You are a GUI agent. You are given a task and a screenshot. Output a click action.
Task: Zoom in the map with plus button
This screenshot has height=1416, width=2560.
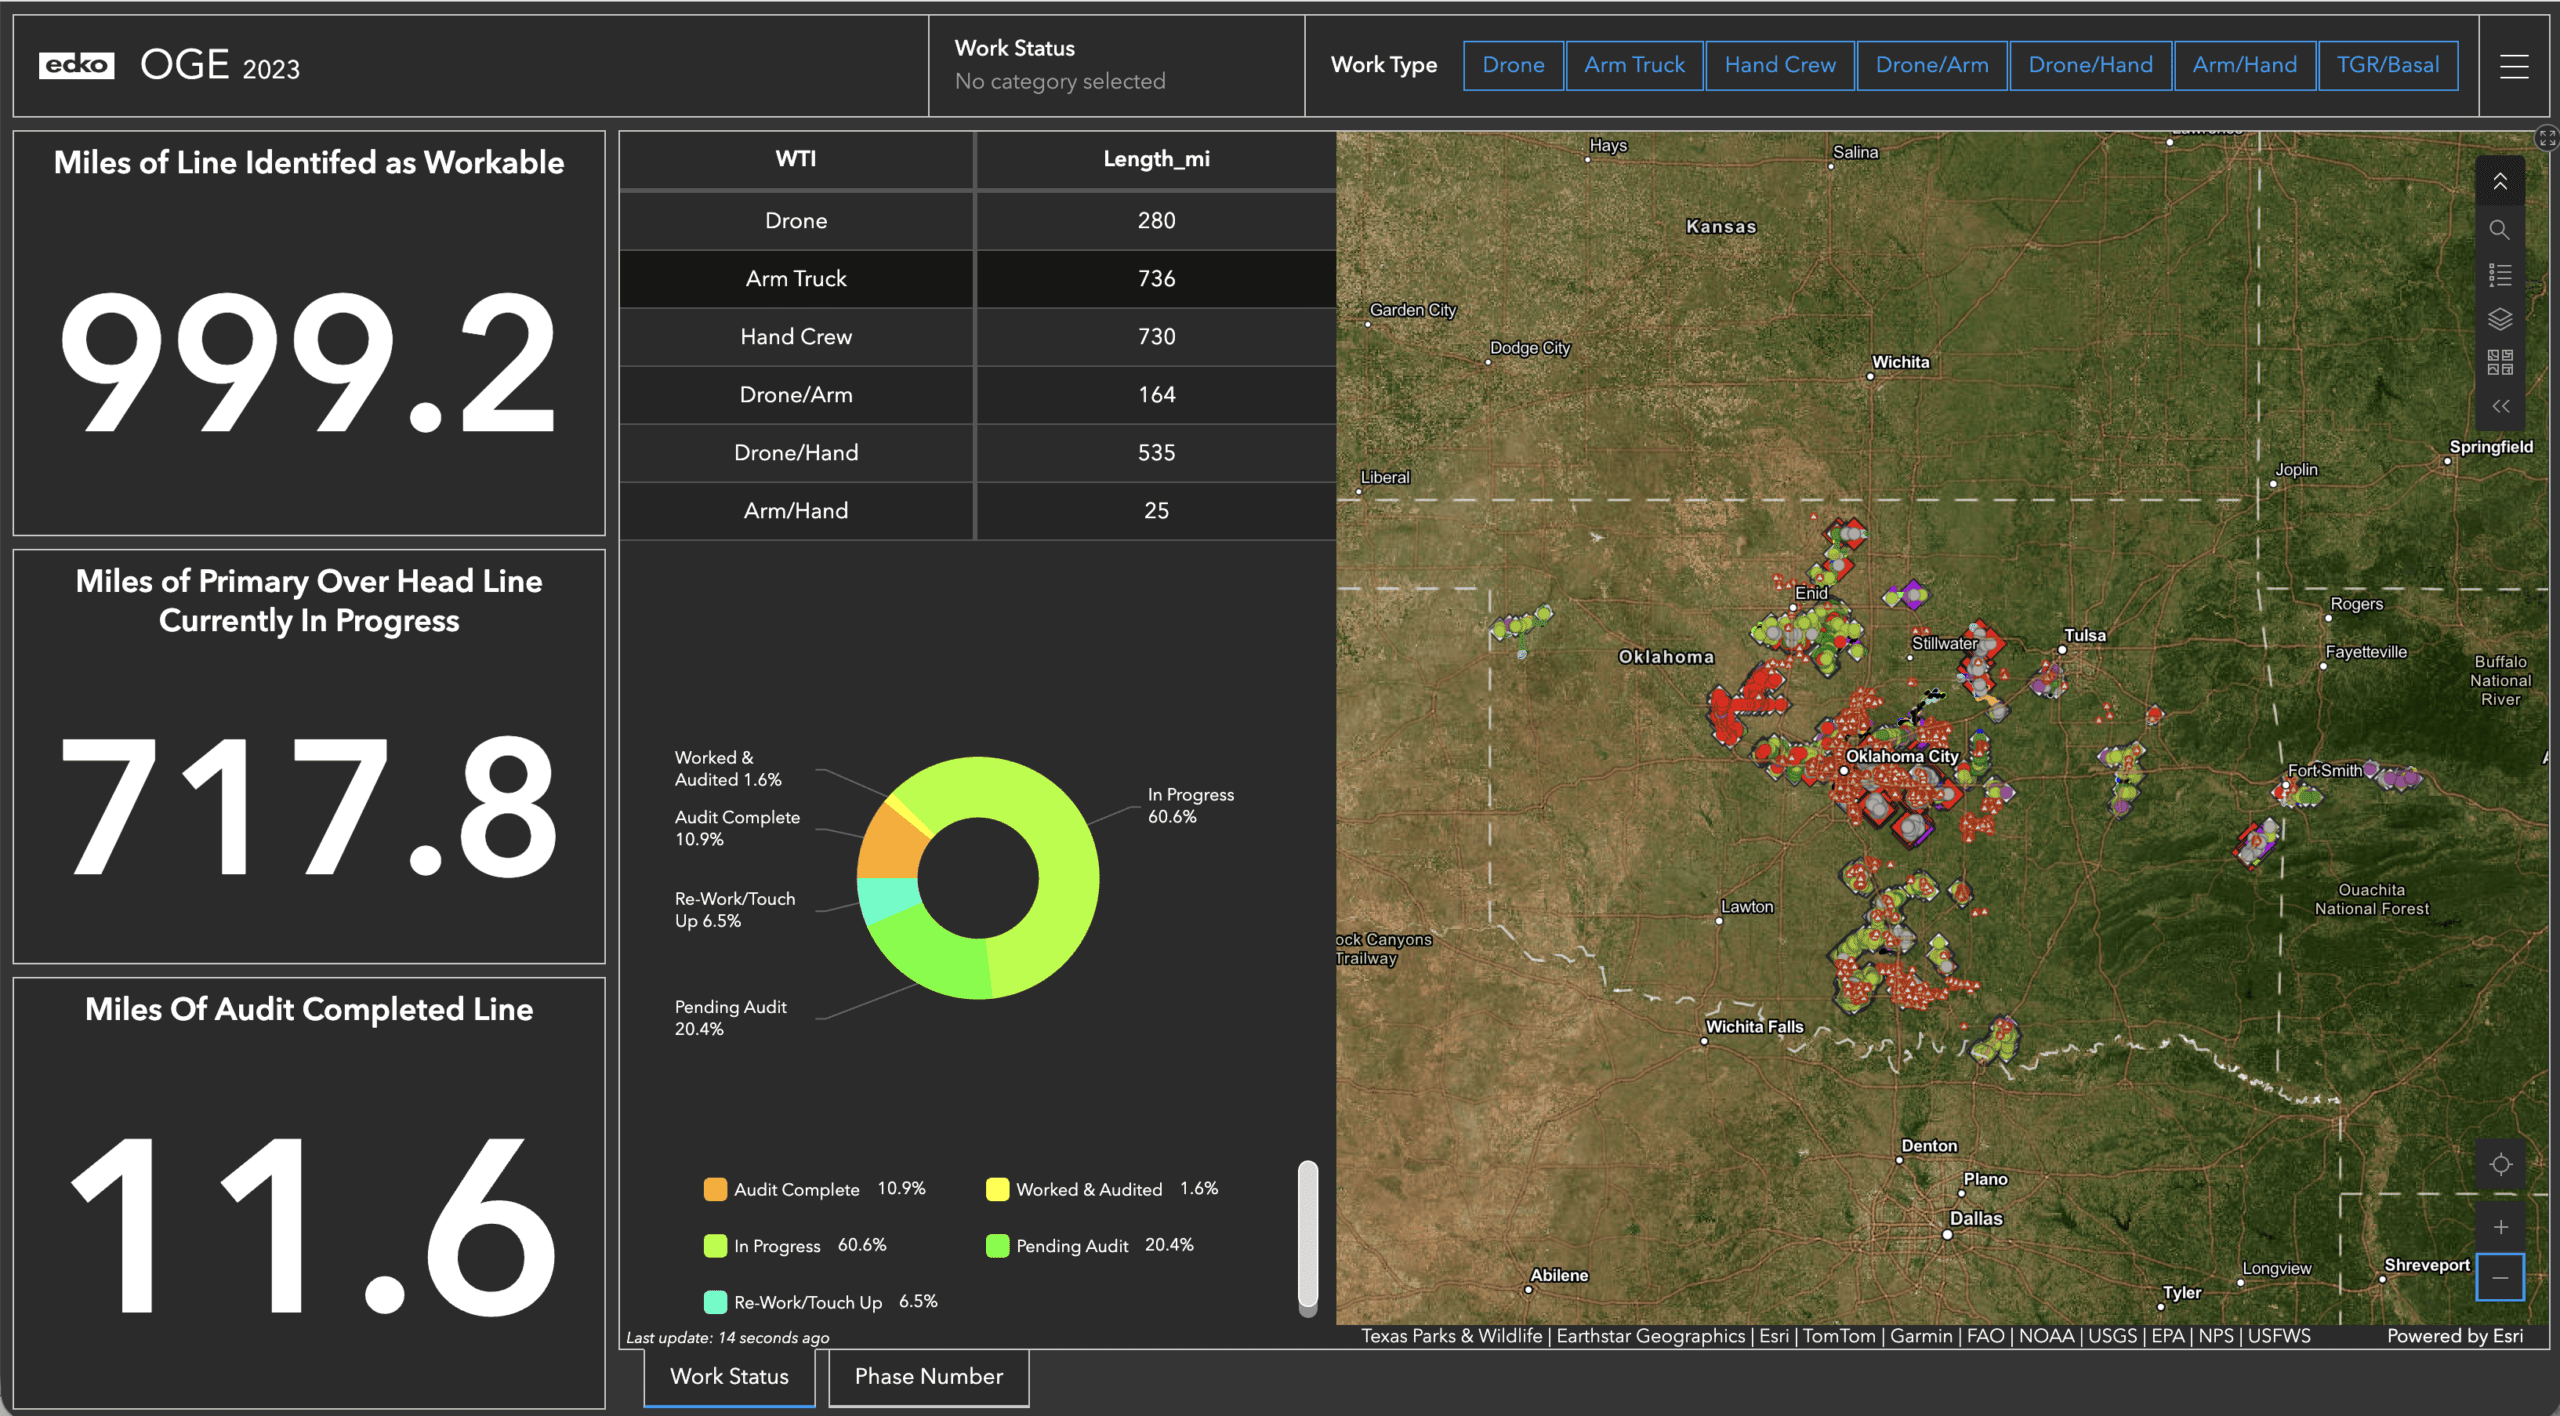pos(2500,1227)
